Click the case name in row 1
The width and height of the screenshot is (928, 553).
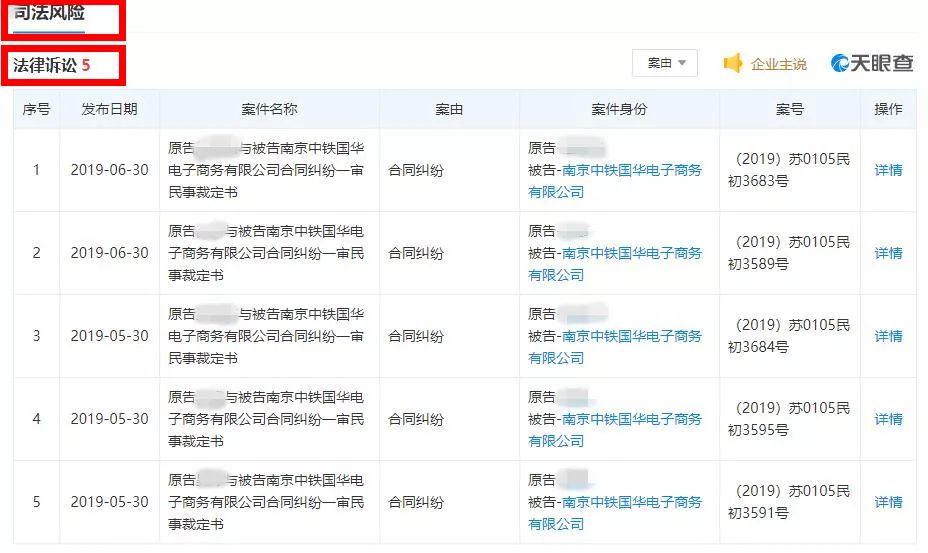(265, 170)
